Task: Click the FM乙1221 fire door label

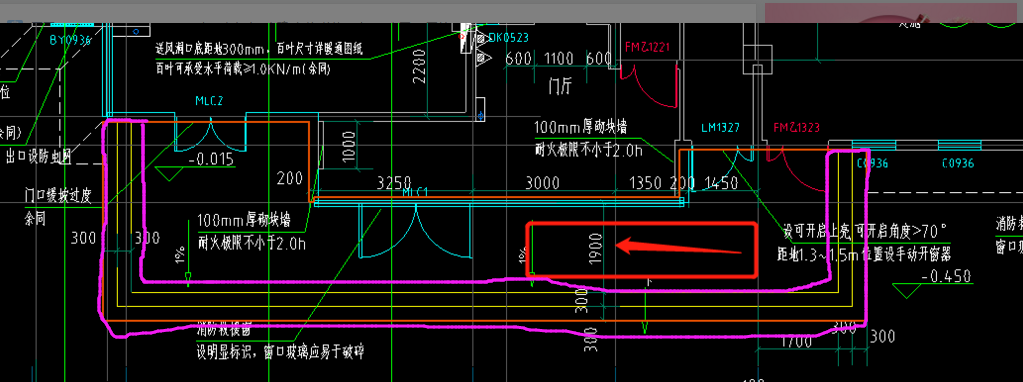Action: (647, 46)
